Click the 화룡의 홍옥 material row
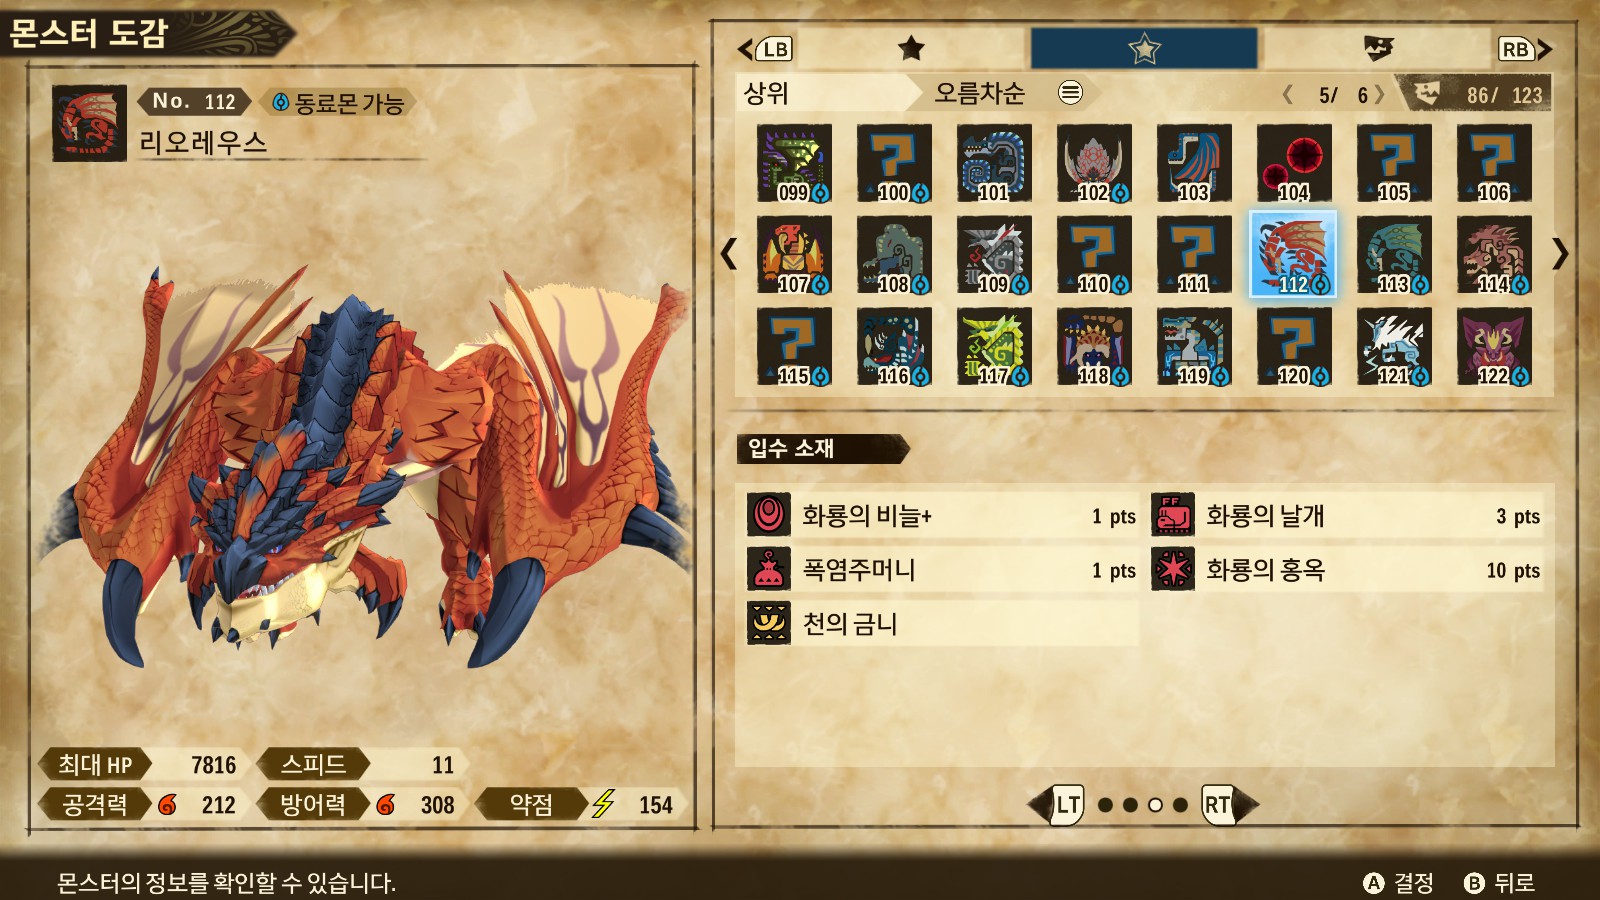Viewport: 1600px width, 900px height. point(1346,570)
